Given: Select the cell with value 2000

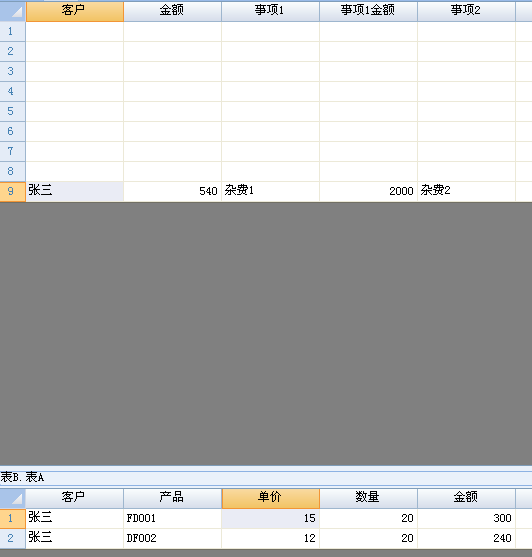Looking at the screenshot, I should (x=369, y=191).
